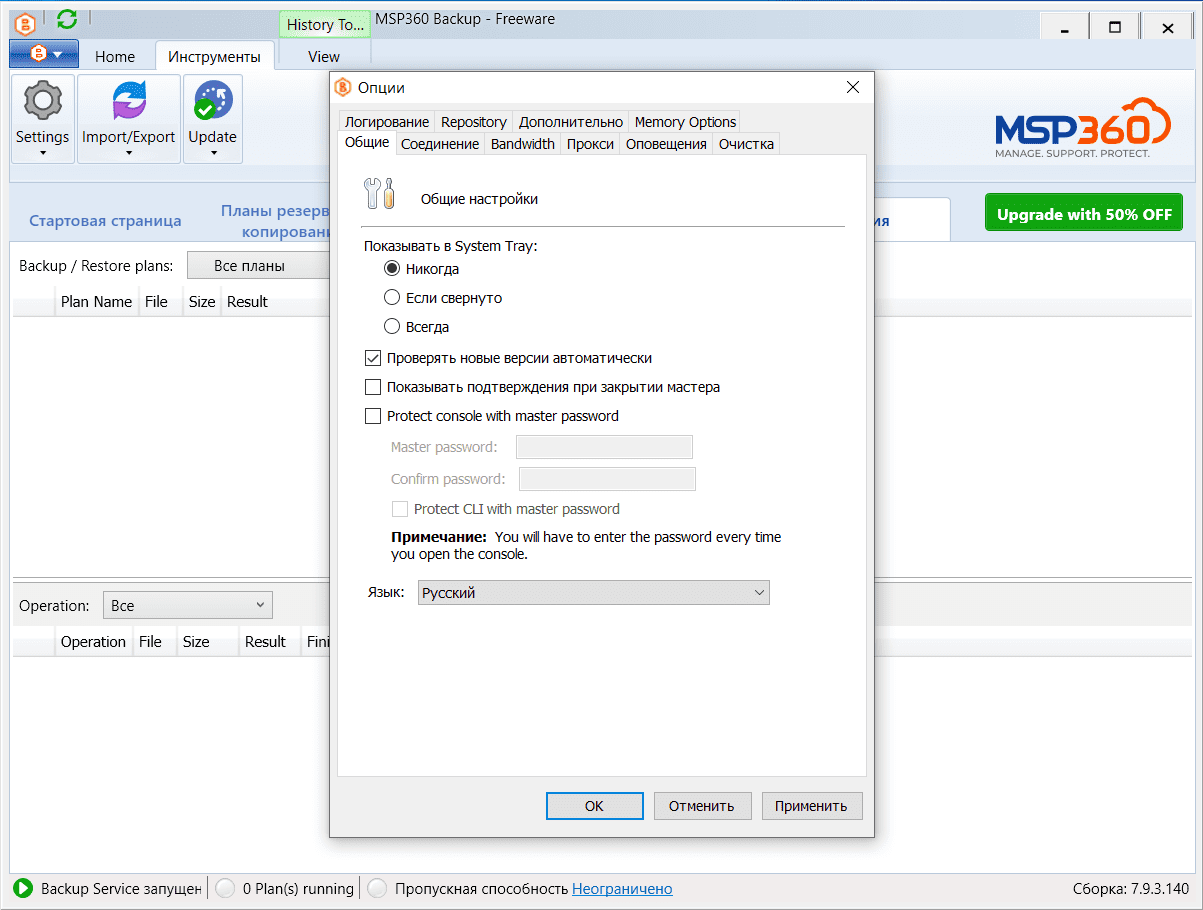The image size is (1203, 910).
Task: Open the Неограничено bandwidth link
Action: click(x=622, y=888)
